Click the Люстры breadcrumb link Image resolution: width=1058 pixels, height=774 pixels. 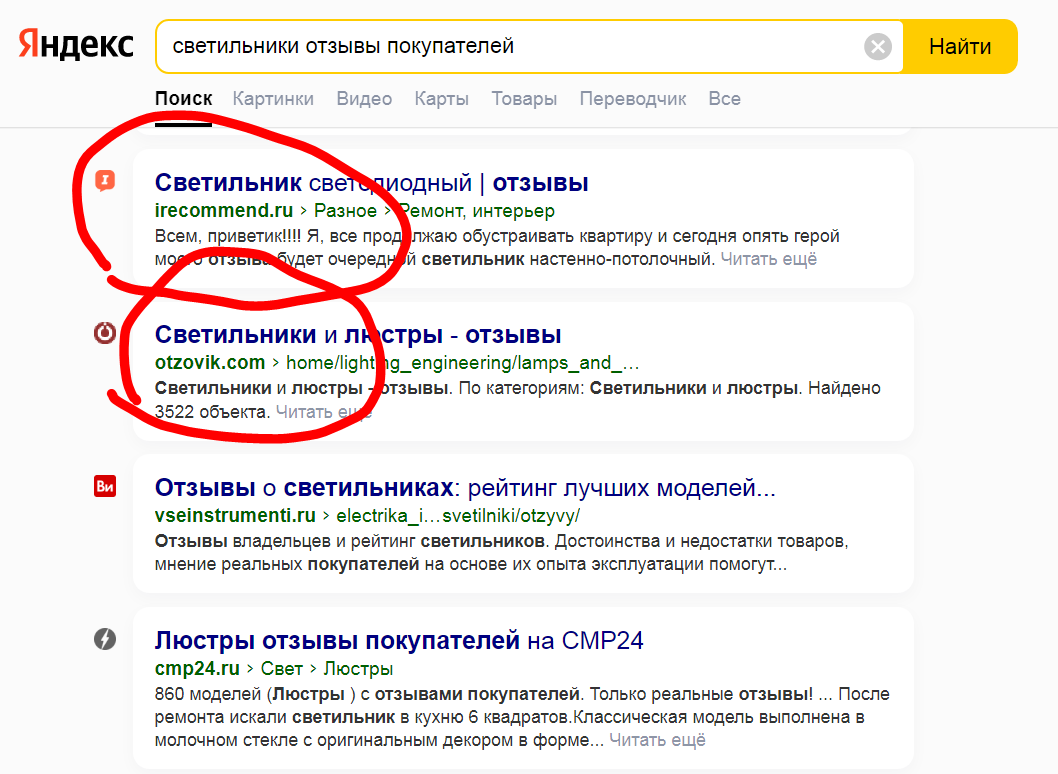tap(358, 668)
